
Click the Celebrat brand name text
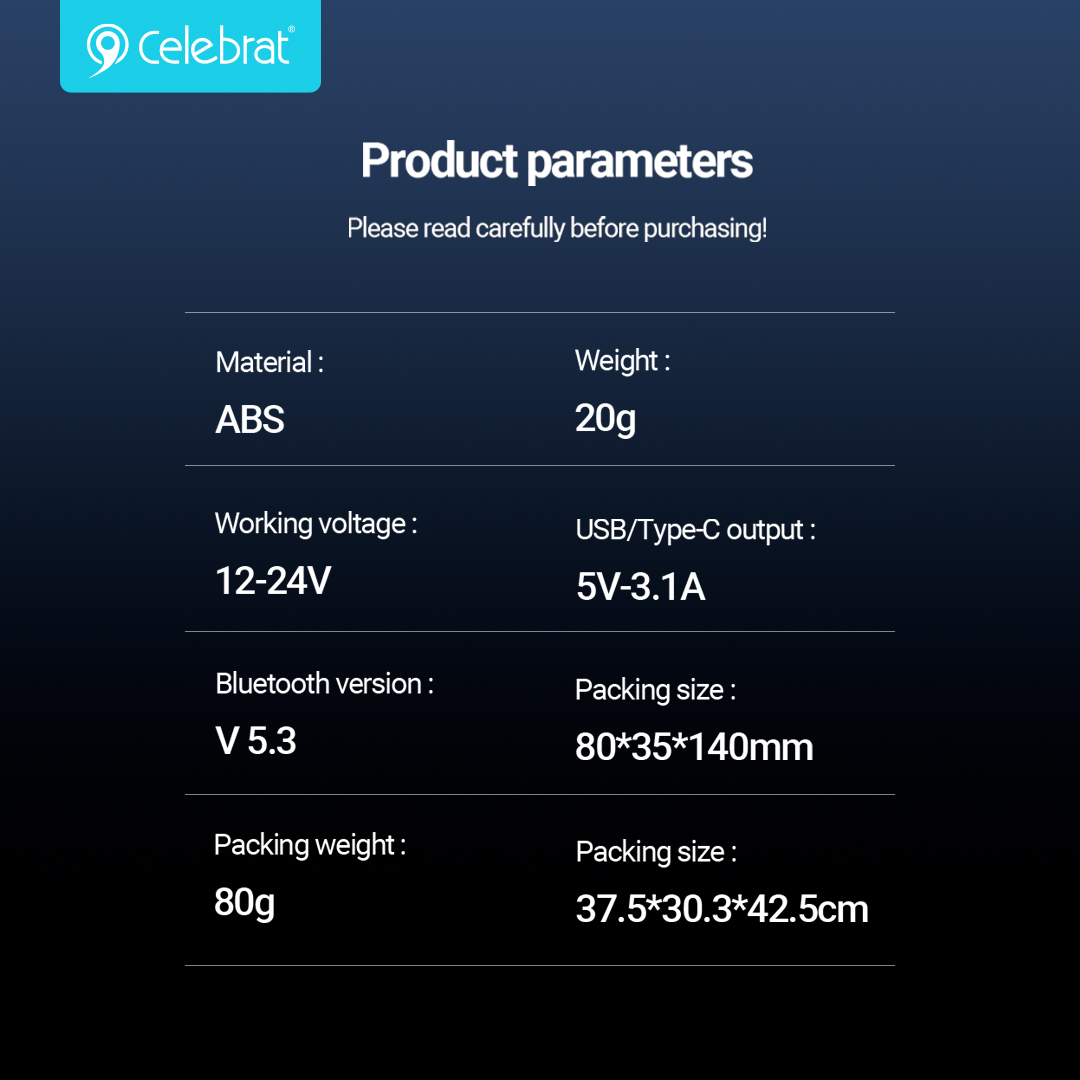[x=216, y=47]
